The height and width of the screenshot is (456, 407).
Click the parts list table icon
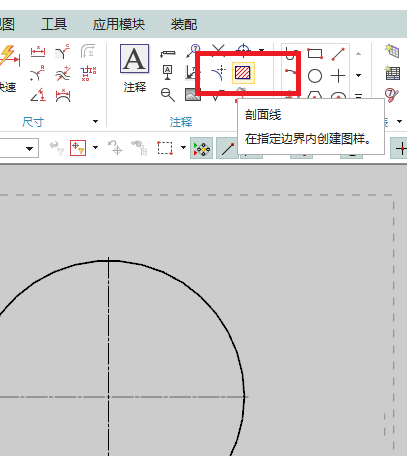(x=392, y=73)
